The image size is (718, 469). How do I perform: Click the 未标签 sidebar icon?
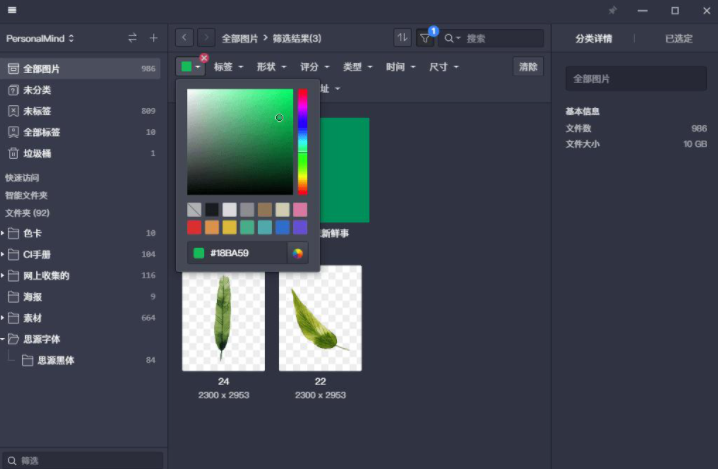tap(13, 111)
